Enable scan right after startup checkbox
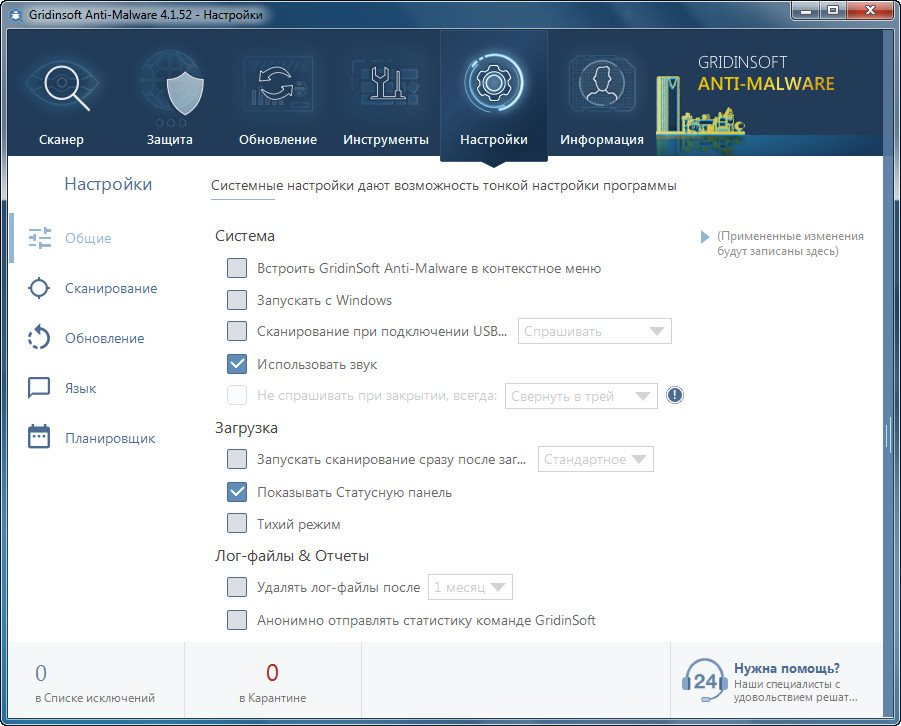Viewport: 901px width, 726px height. click(237, 459)
